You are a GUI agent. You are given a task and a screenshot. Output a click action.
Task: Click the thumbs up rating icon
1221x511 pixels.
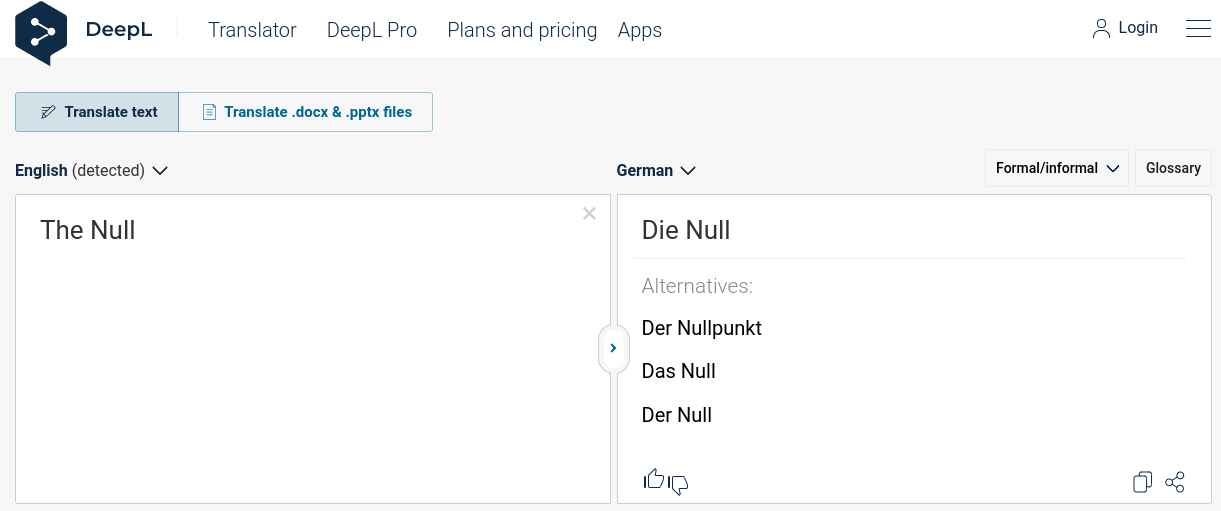click(x=653, y=479)
